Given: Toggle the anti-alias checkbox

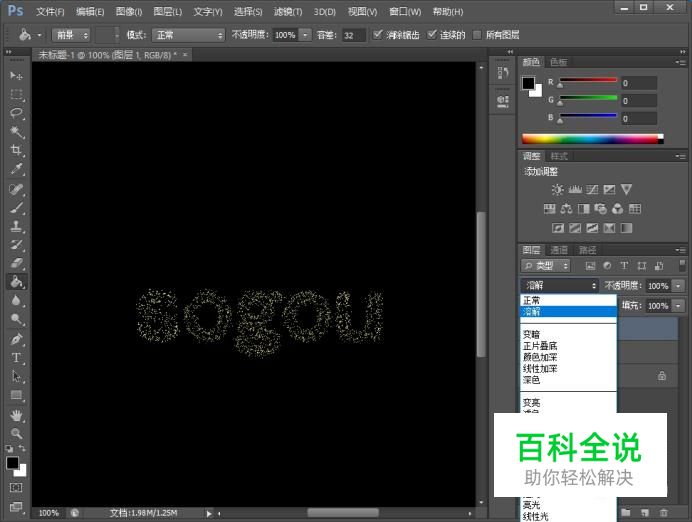Looking at the screenshot, I should [377, 34].
